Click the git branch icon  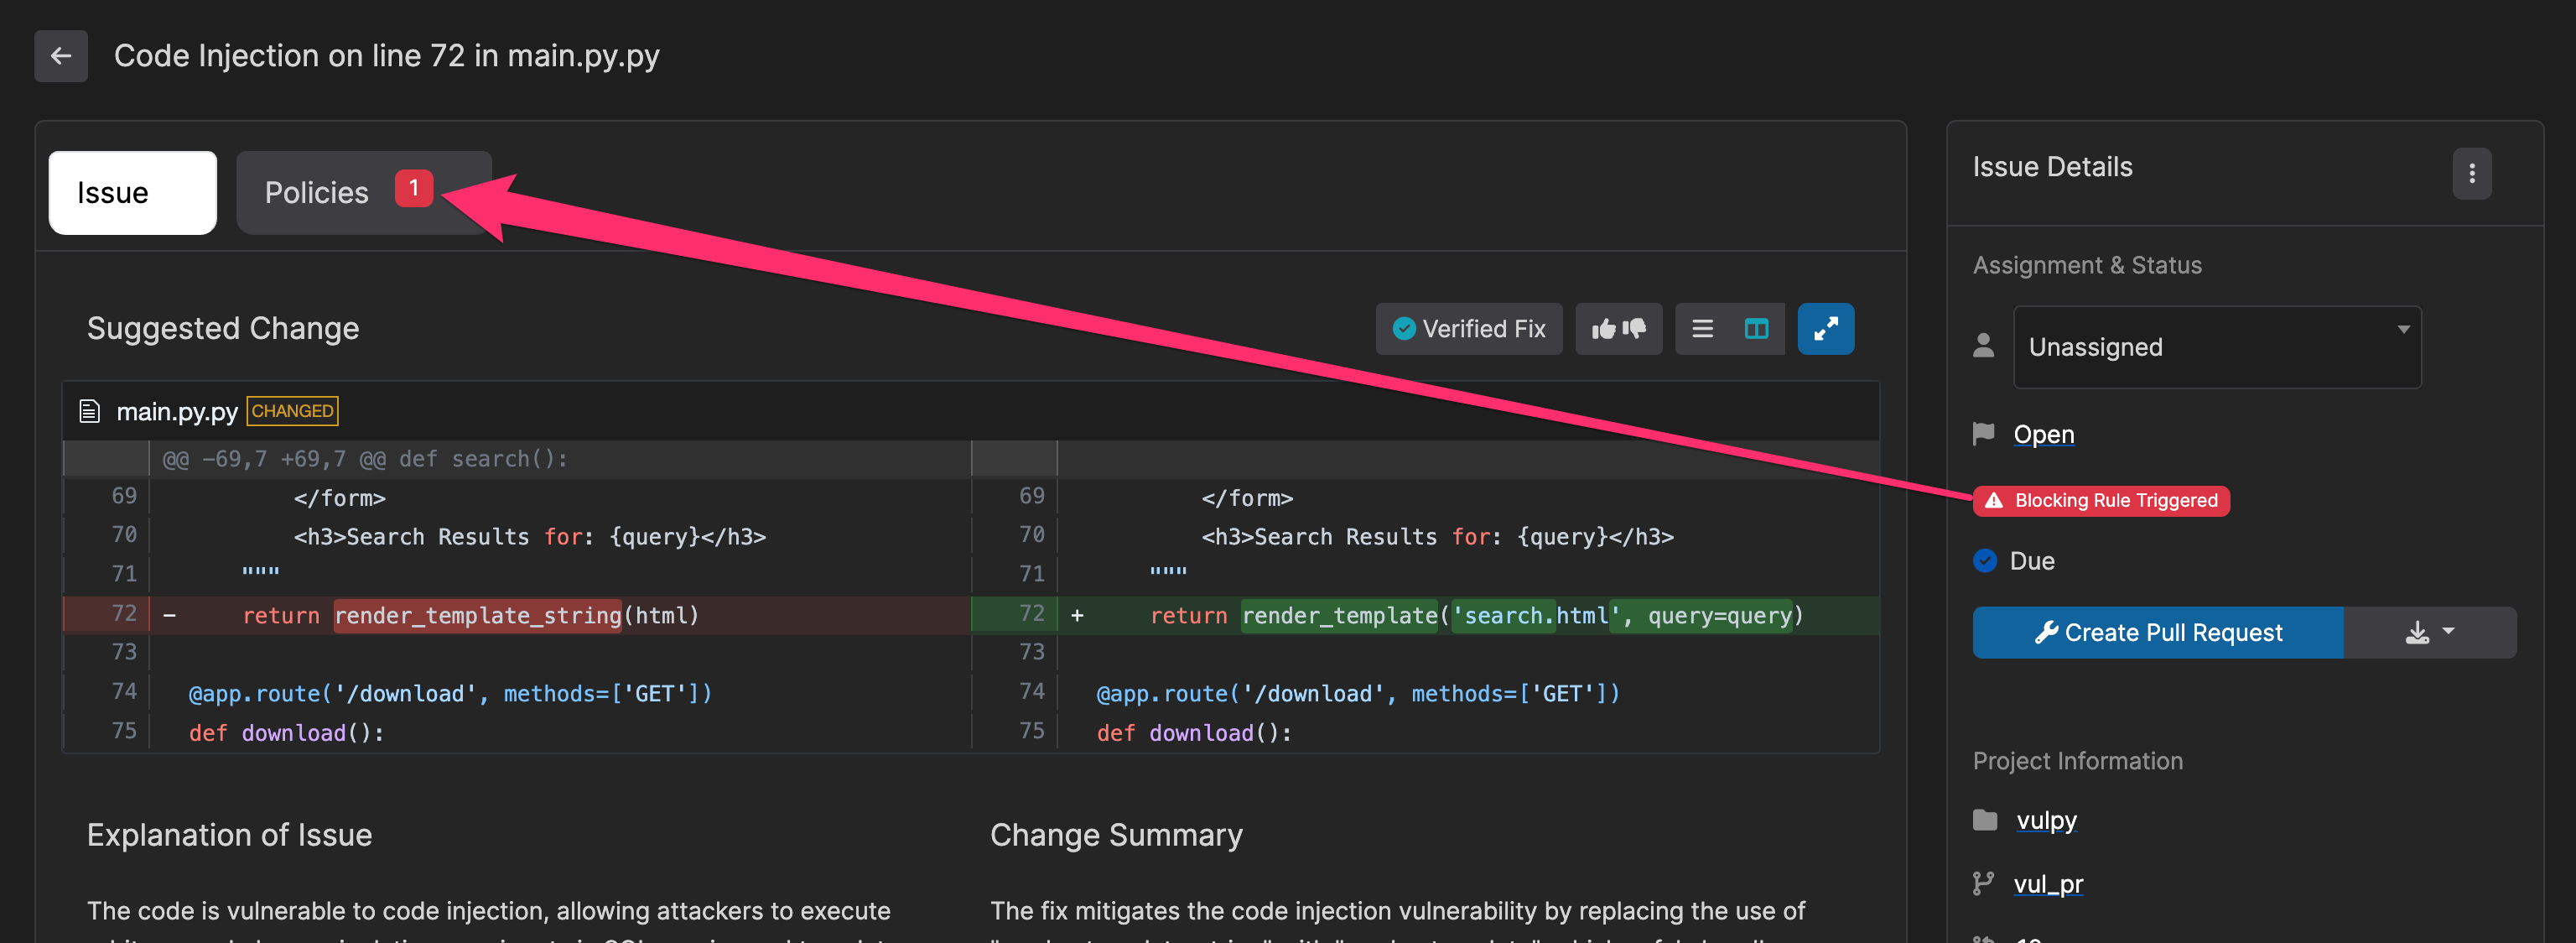point(1983,884)
